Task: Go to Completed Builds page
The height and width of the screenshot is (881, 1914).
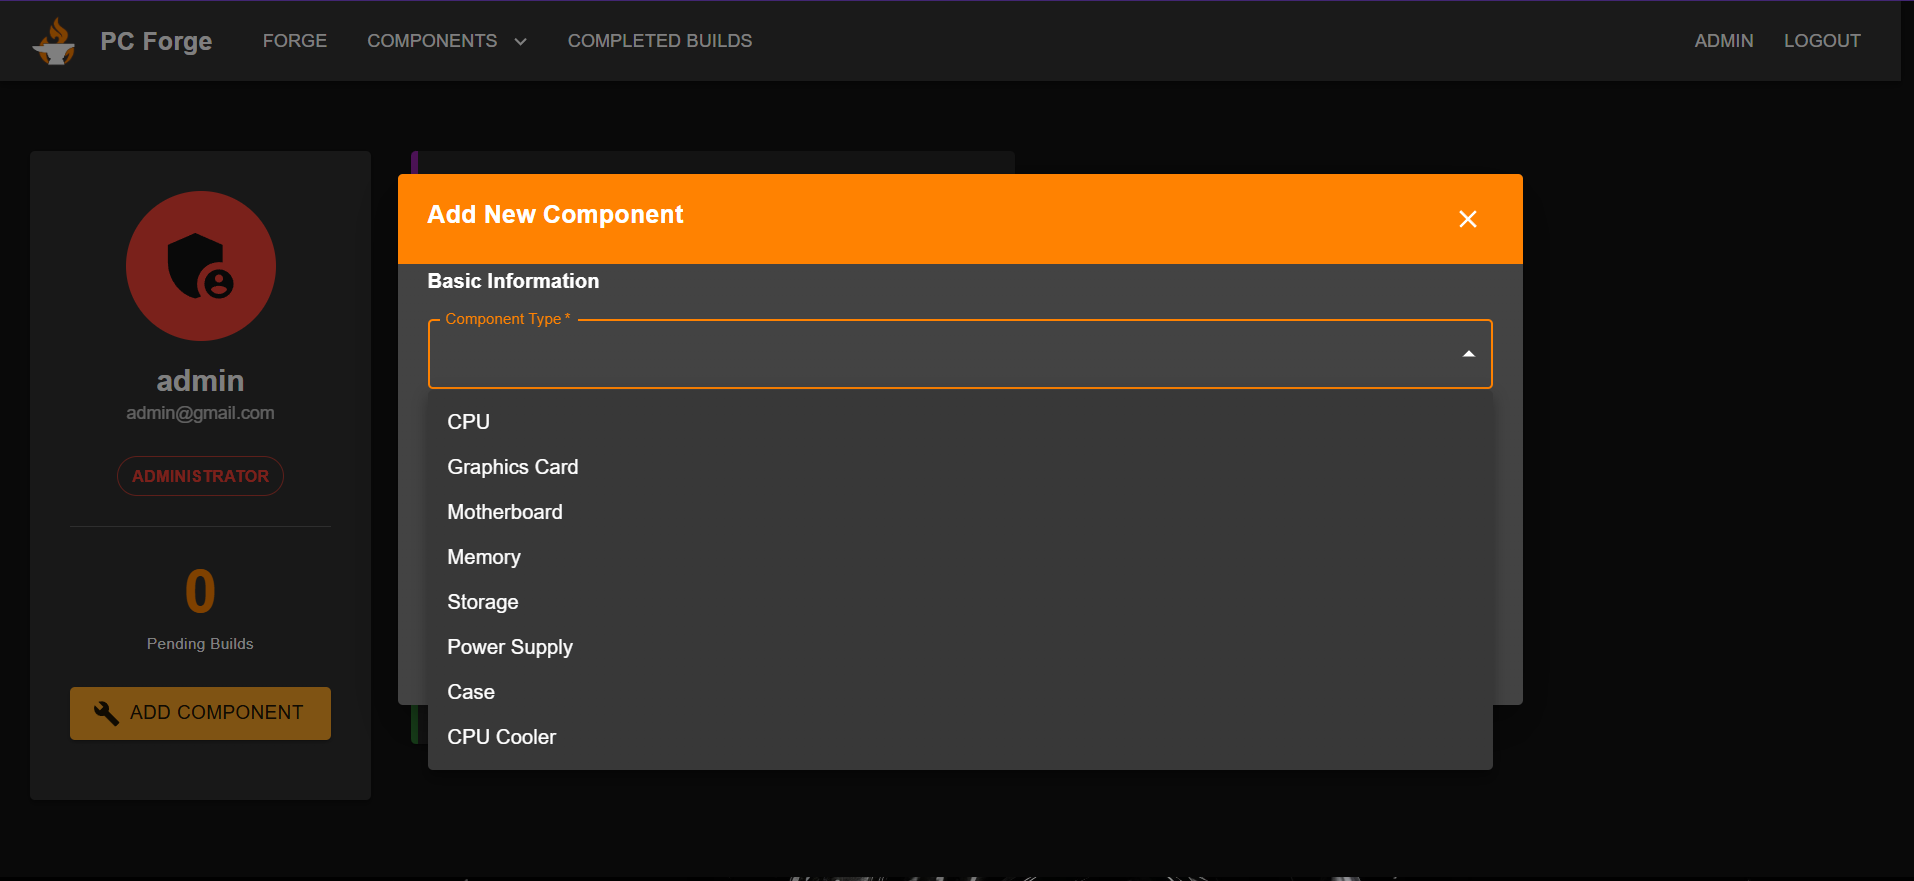Action: click(x=659, y=41)
